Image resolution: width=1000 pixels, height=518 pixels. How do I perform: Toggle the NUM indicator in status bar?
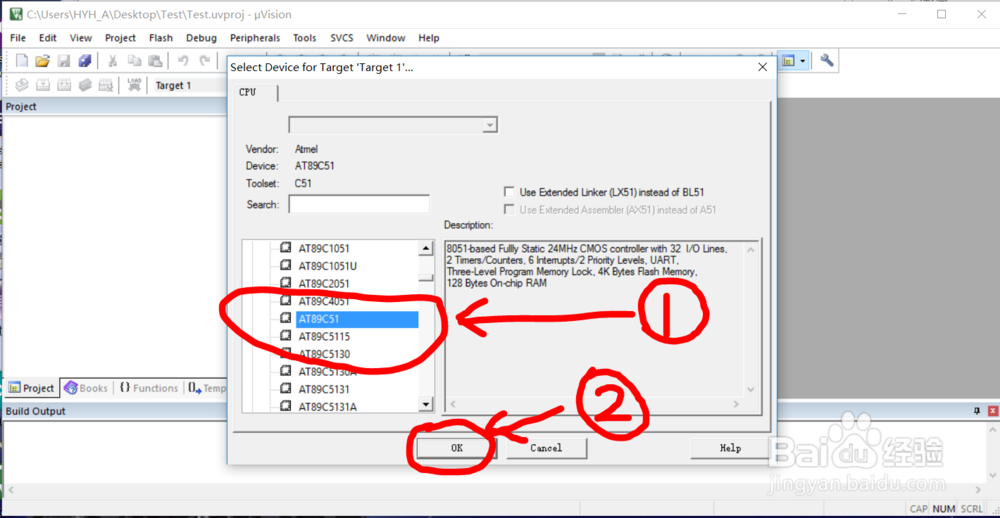click(943, 508)
